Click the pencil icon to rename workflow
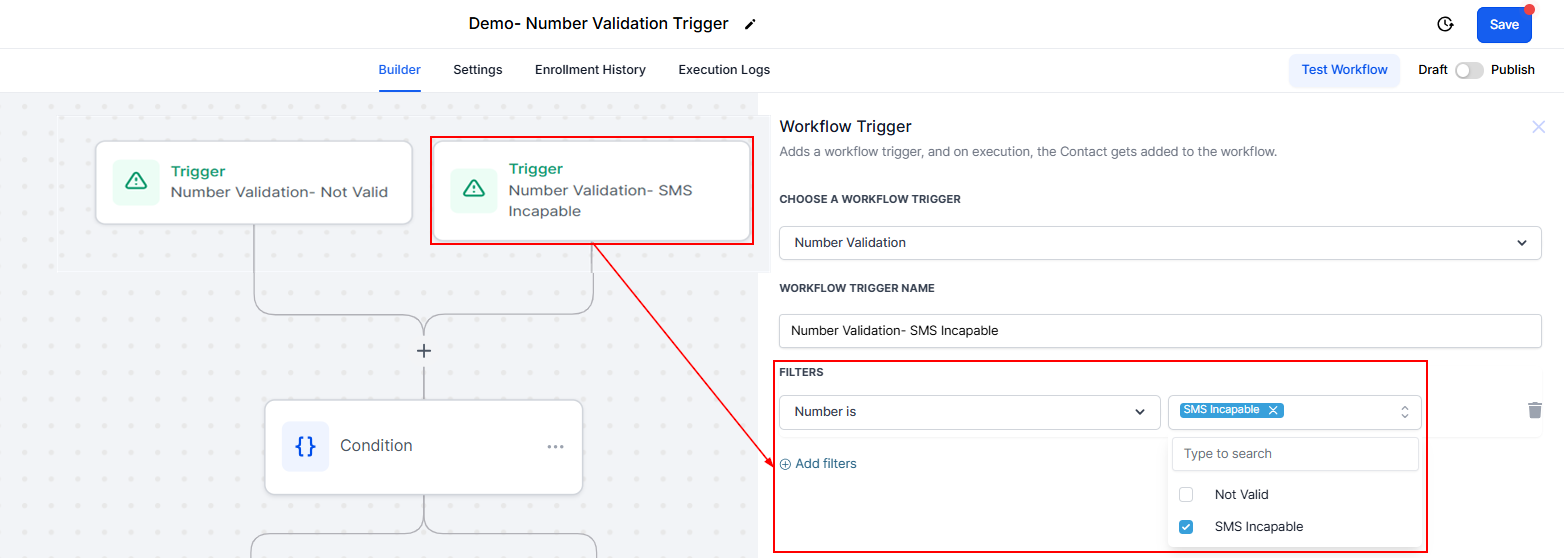The width and height of the screenshot is (1564, 558). [751, 24]
